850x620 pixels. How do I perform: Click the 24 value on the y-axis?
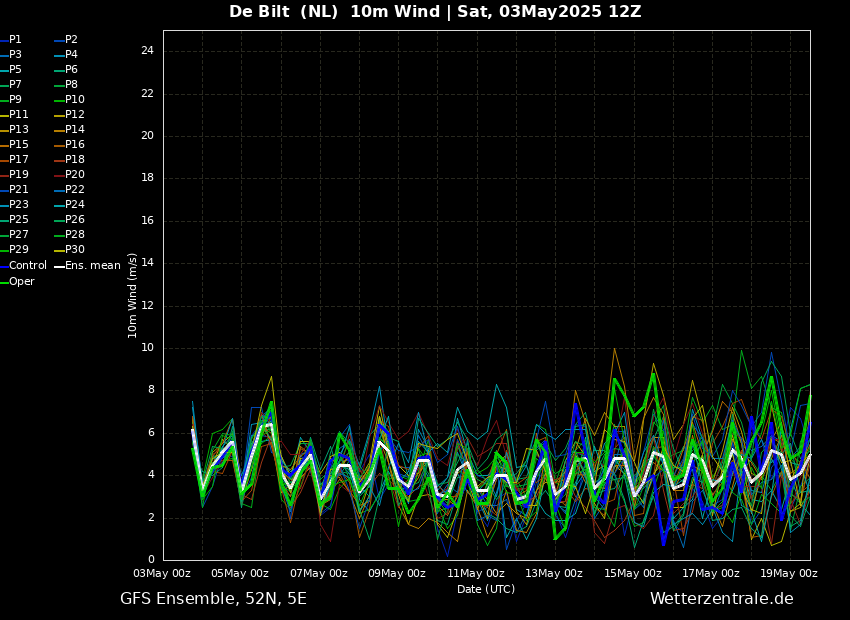(147, 51)
